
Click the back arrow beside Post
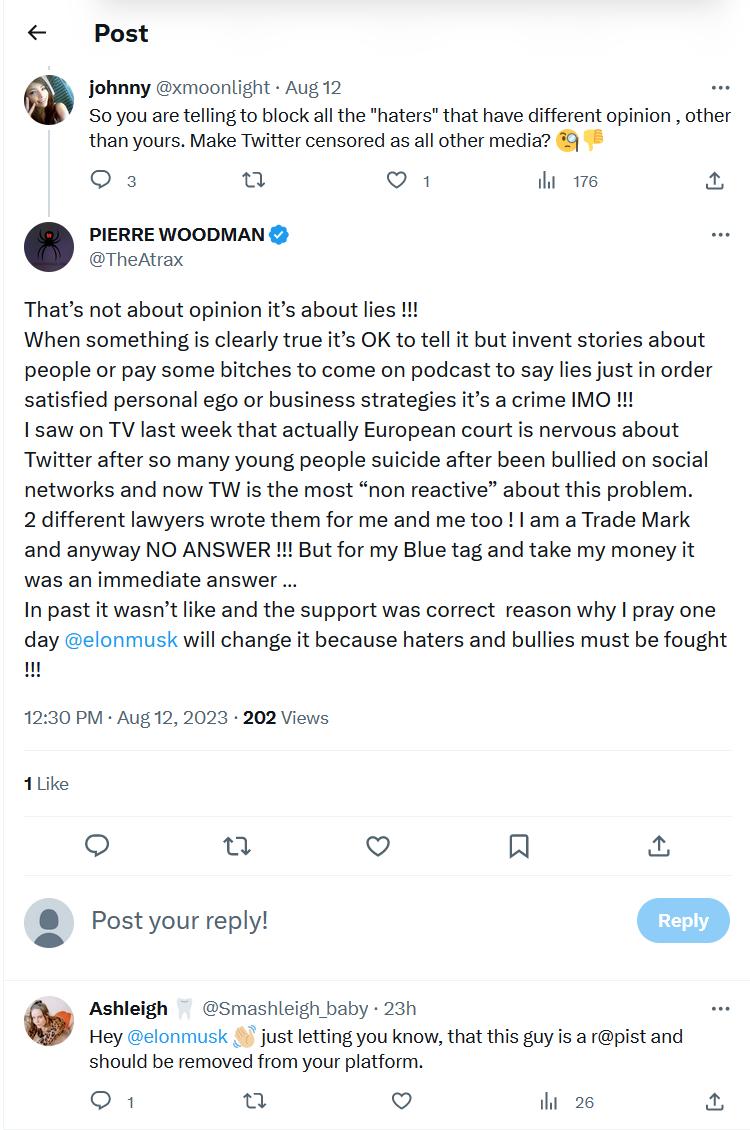37,33
